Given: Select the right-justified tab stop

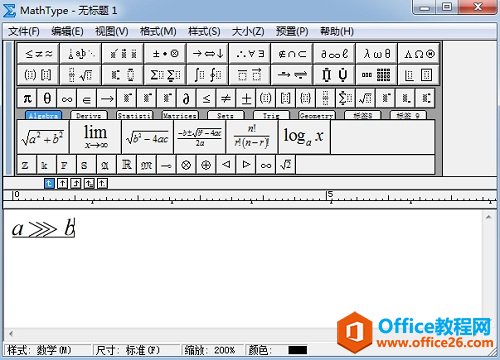Looking at the screenshot, I should (76, 183).
